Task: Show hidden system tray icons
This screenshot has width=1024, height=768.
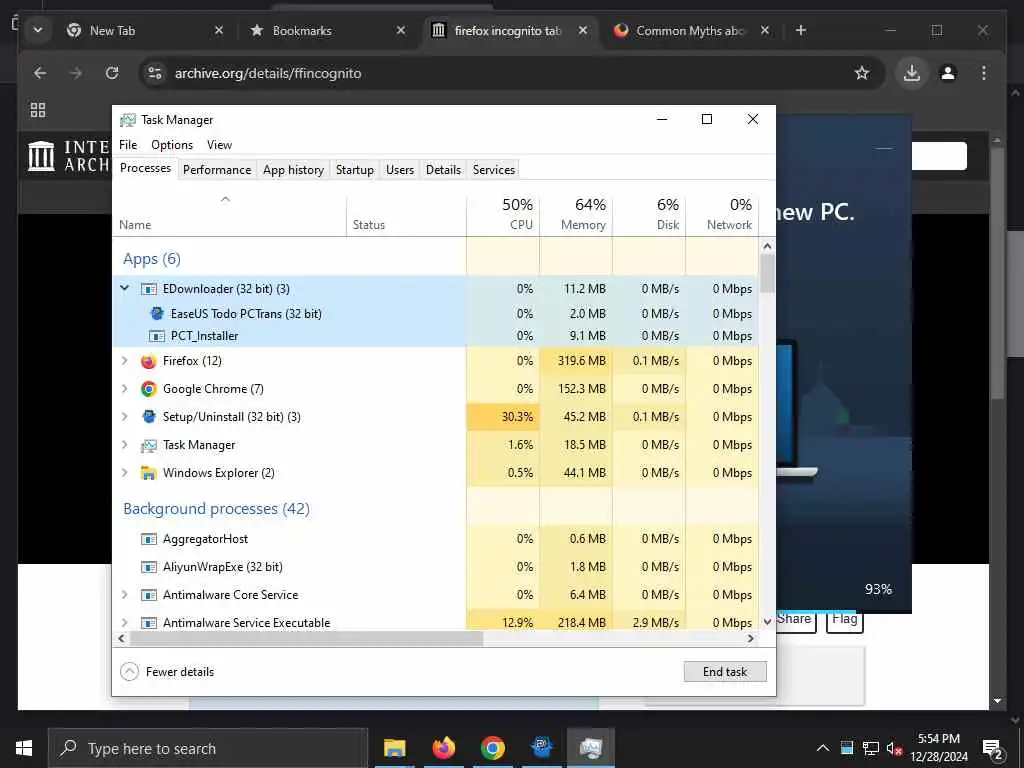Action: [823, 748]
